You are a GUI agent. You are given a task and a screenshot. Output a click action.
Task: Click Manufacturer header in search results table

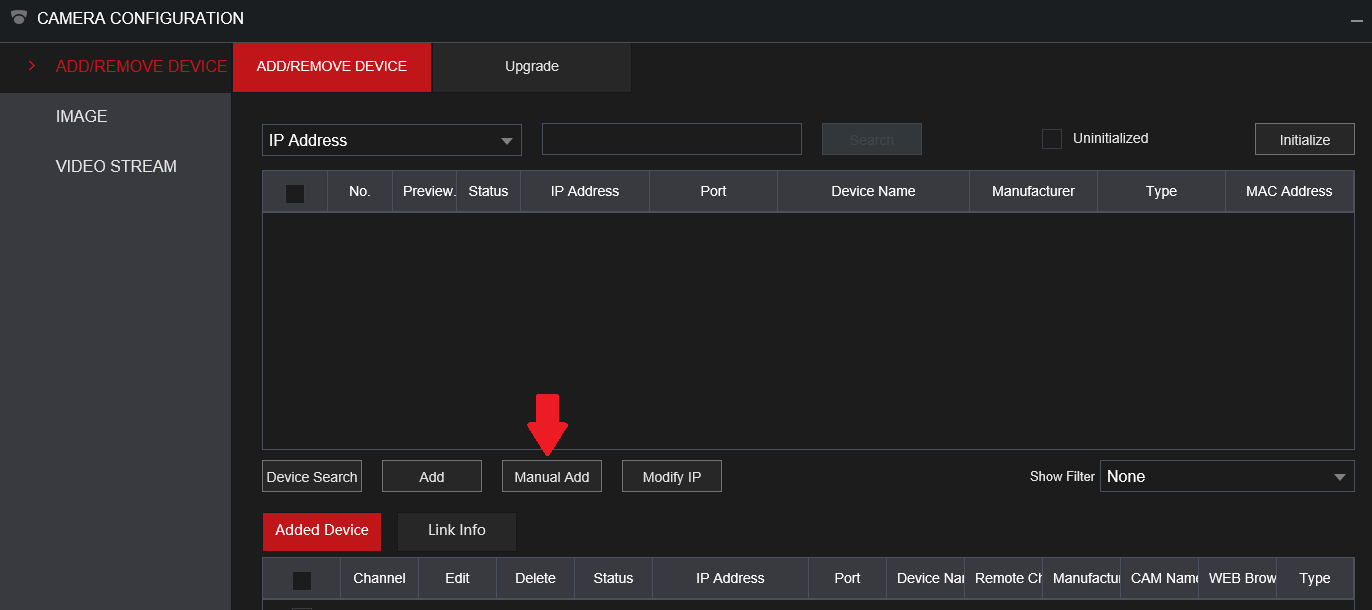click(1033, 191)
